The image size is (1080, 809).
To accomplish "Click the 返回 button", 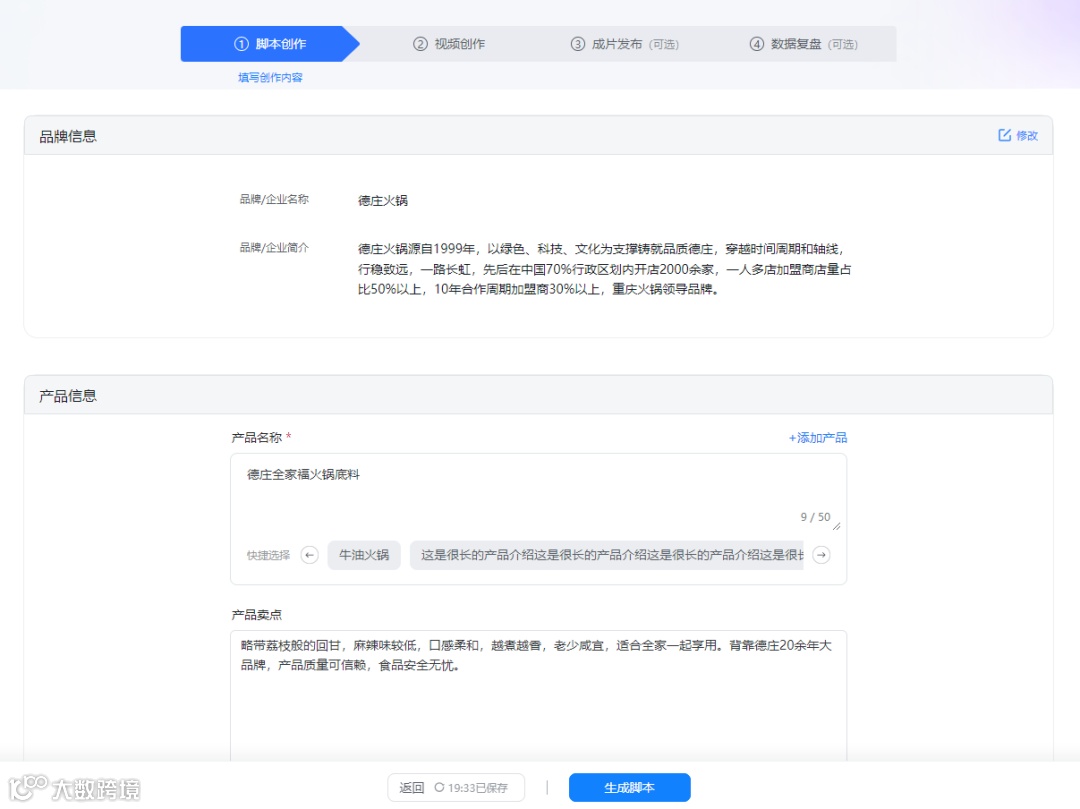I will (x=412, y=788).
